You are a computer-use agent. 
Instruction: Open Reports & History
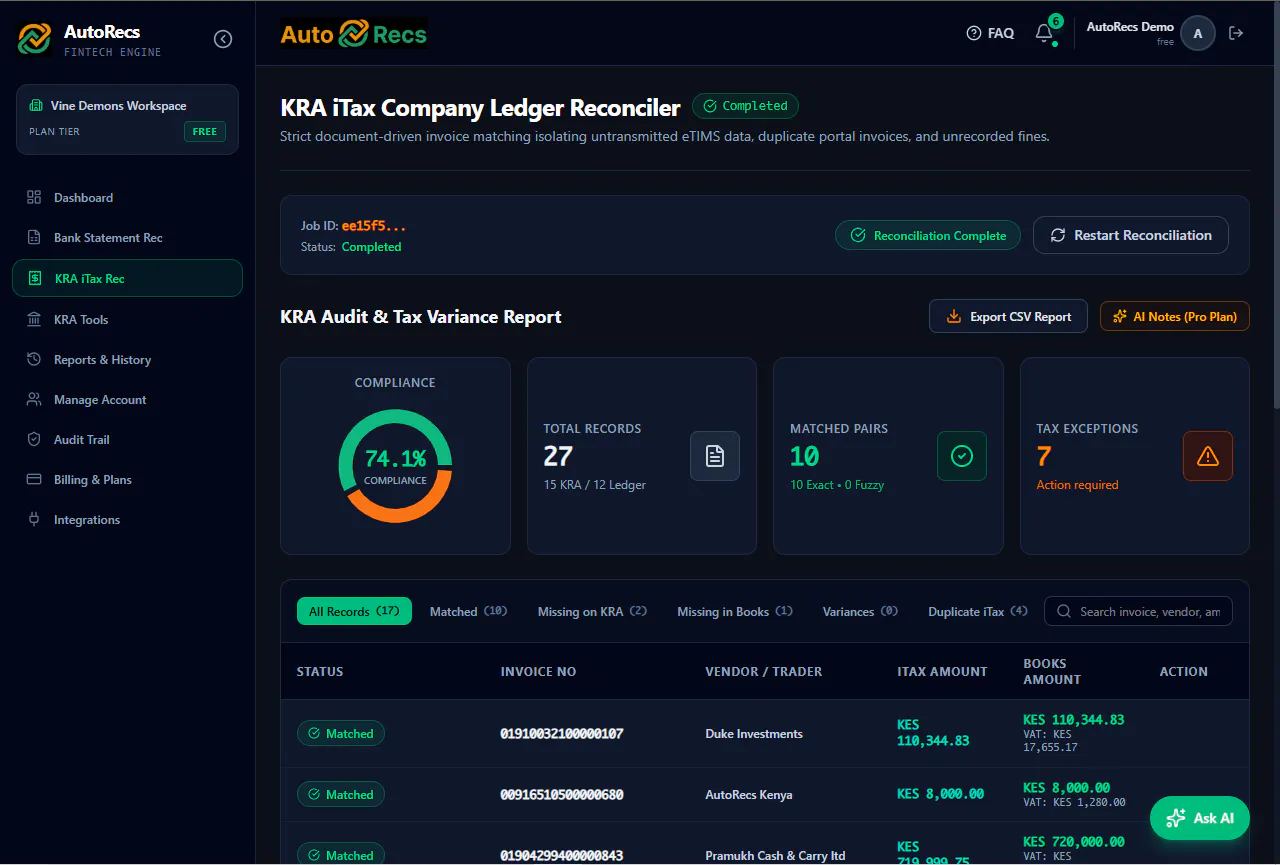127,360
